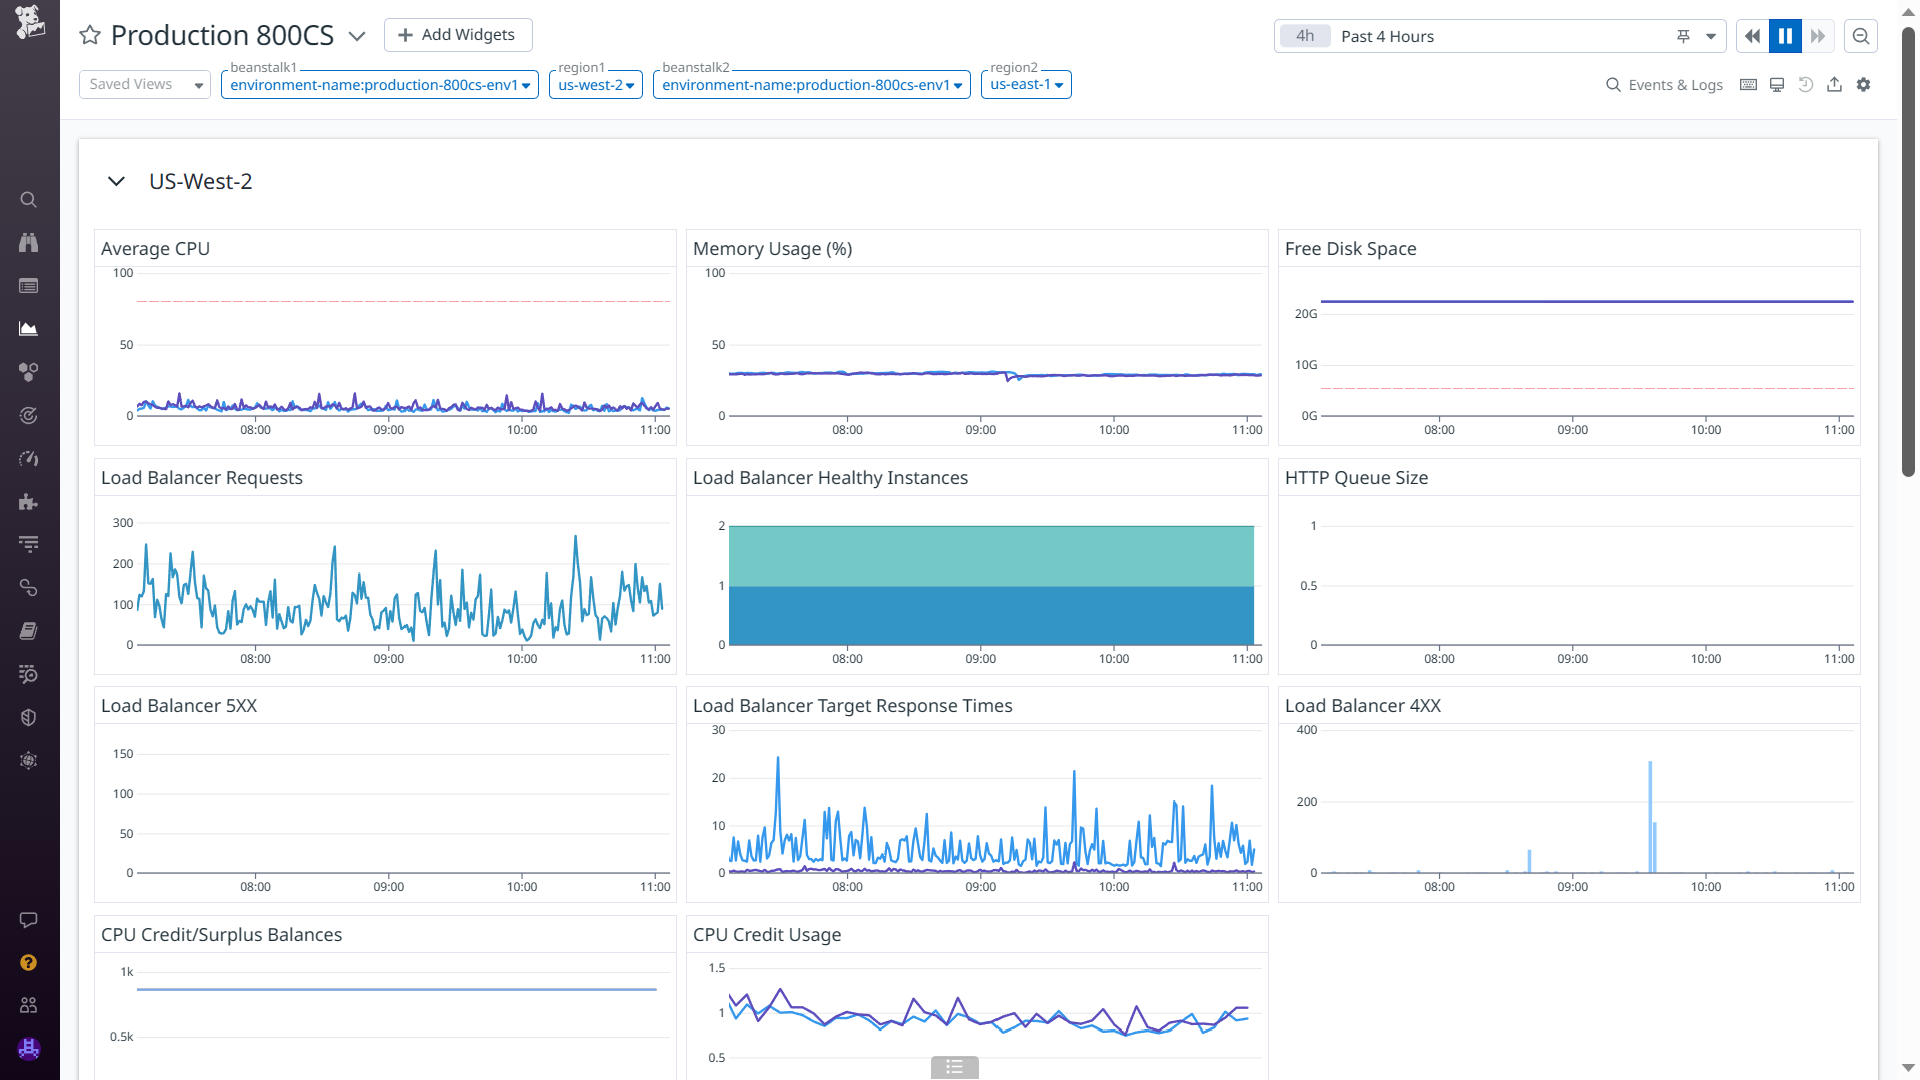The width and height of the screenshot is (1920, 1080).
Task: Shift time frame backward
Action: coord(1752,36)
